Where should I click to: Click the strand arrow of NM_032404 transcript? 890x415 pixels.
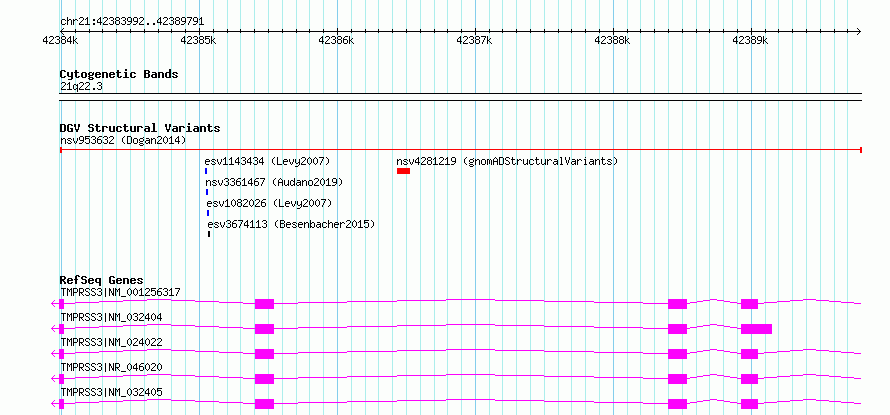[54, 329]
